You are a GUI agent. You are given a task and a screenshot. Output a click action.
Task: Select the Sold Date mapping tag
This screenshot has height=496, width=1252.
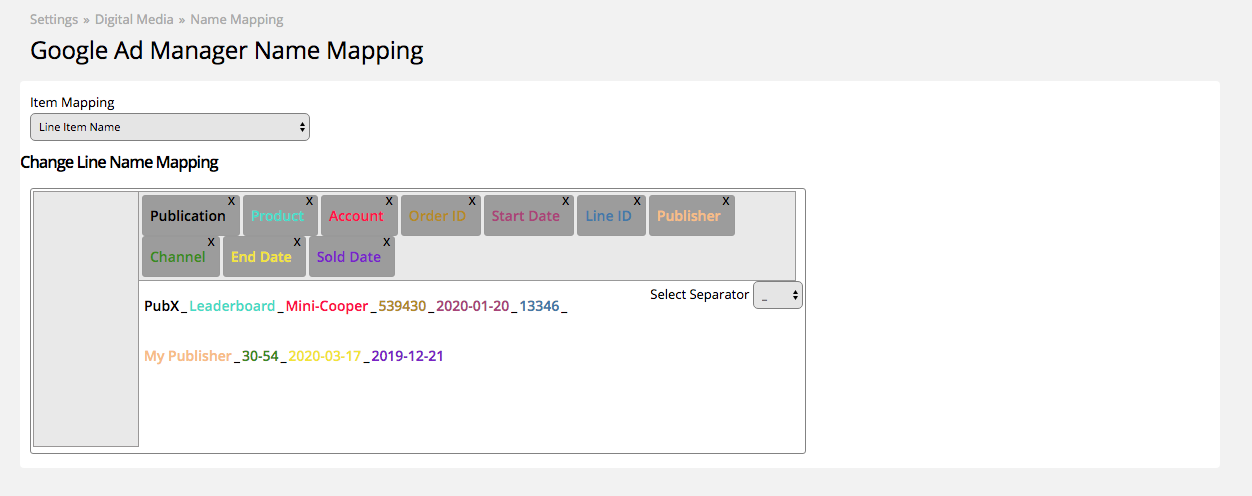pos(352,257)
